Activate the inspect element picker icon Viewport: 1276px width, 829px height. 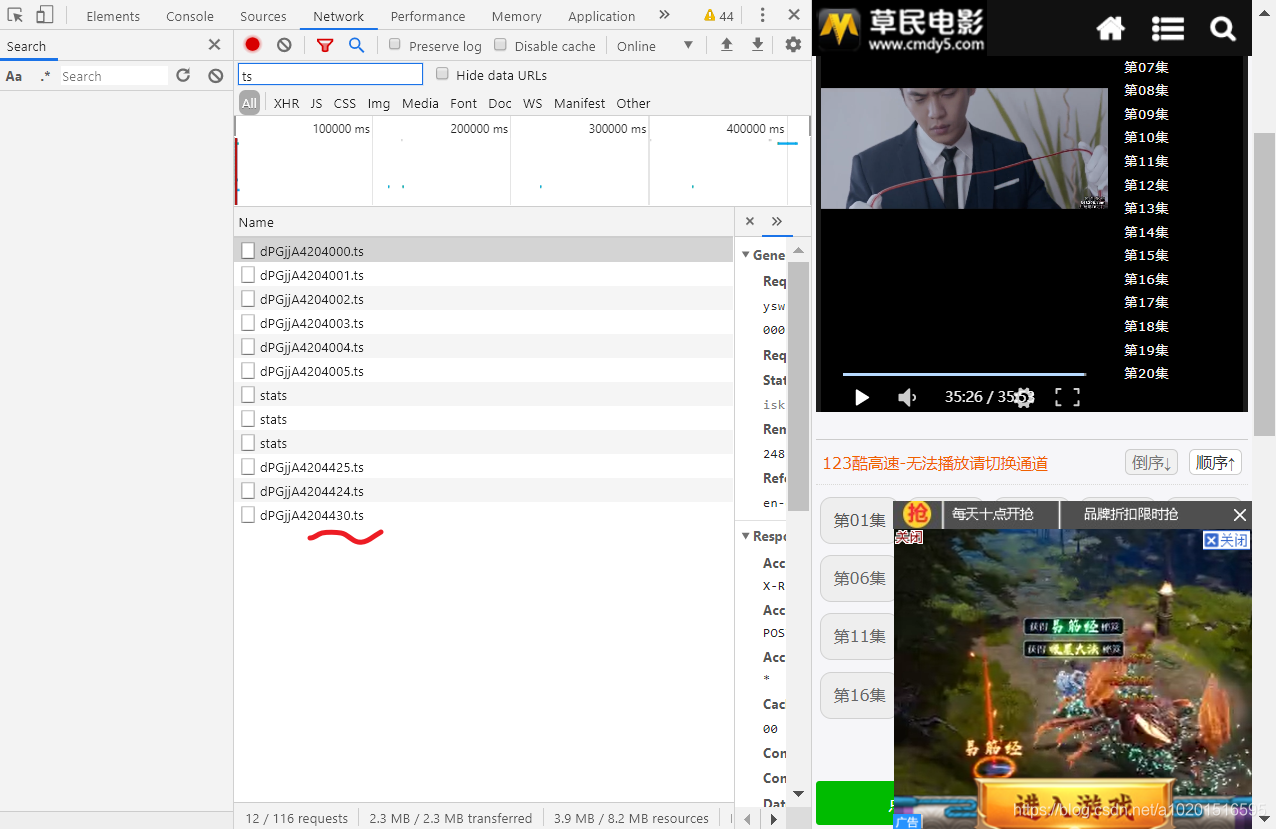15,15
